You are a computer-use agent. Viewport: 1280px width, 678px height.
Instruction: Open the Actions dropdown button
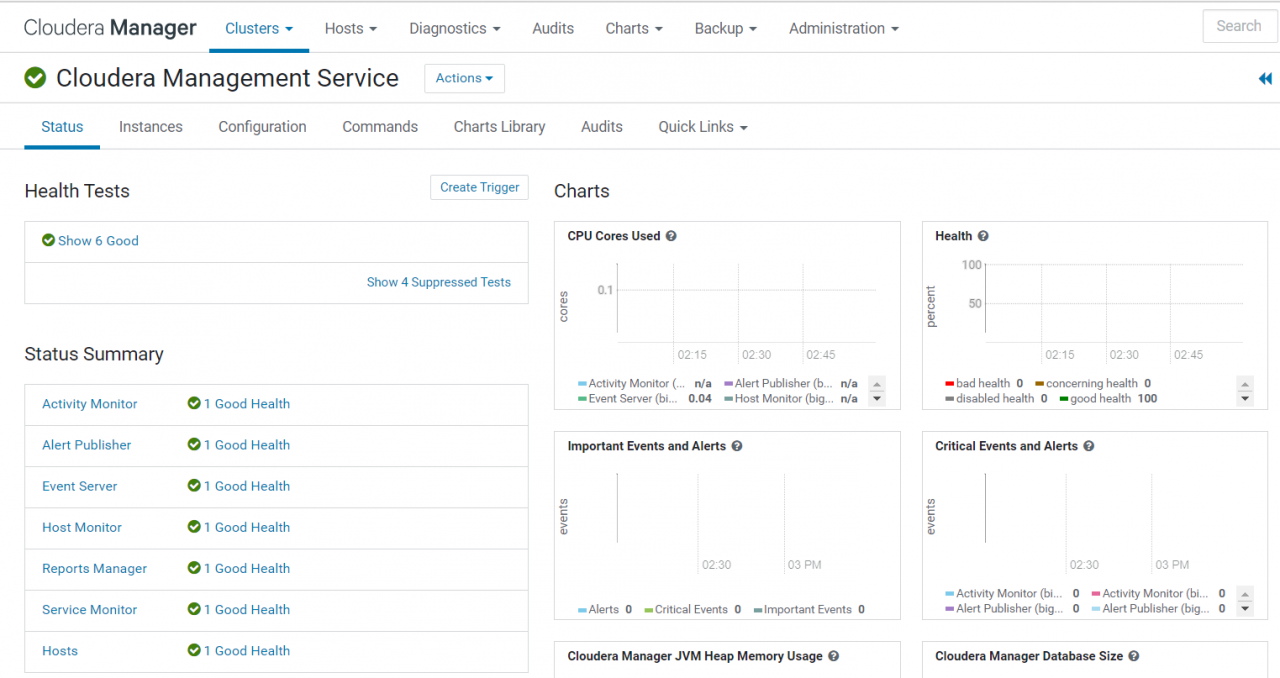click(x=464, y=78)
